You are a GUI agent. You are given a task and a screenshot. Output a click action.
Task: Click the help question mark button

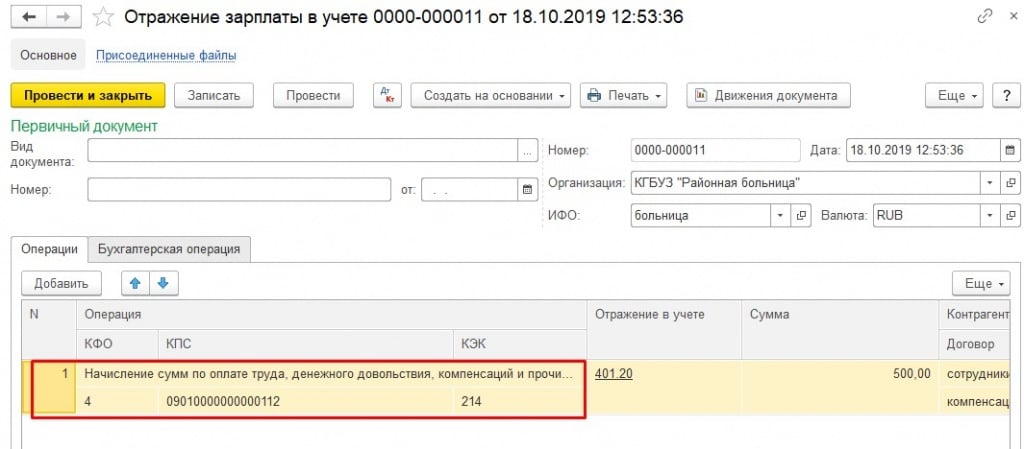click(x=1004, y=95)
